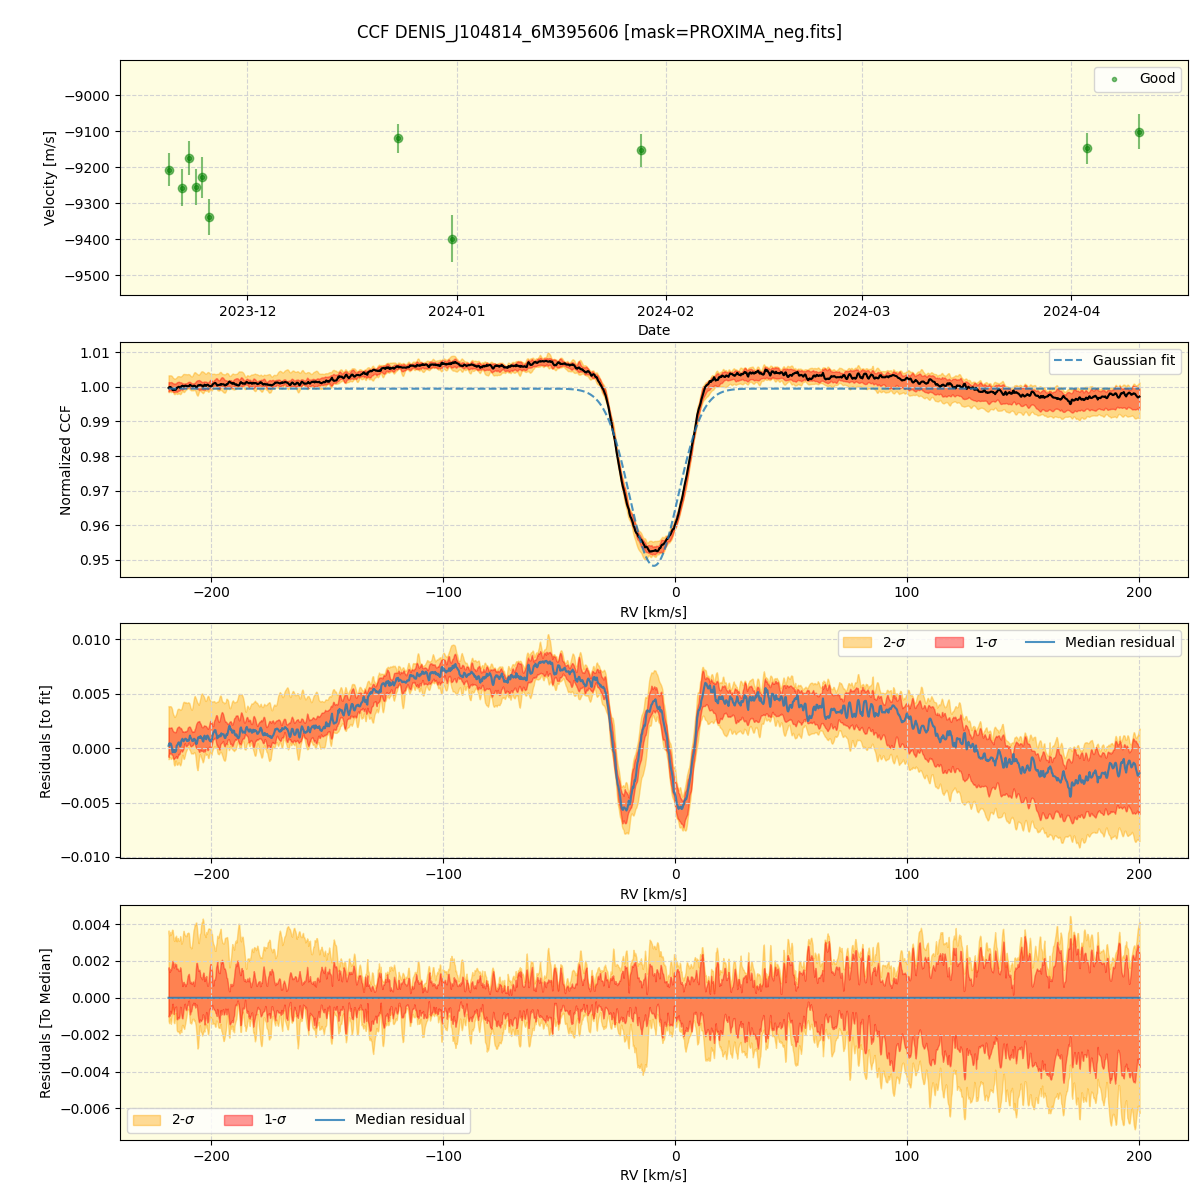This screenshot has height=1200, width=1200.
Task: Click the '2-σ' swatch in bottom plot legend
Action: tap(147, 1120)
